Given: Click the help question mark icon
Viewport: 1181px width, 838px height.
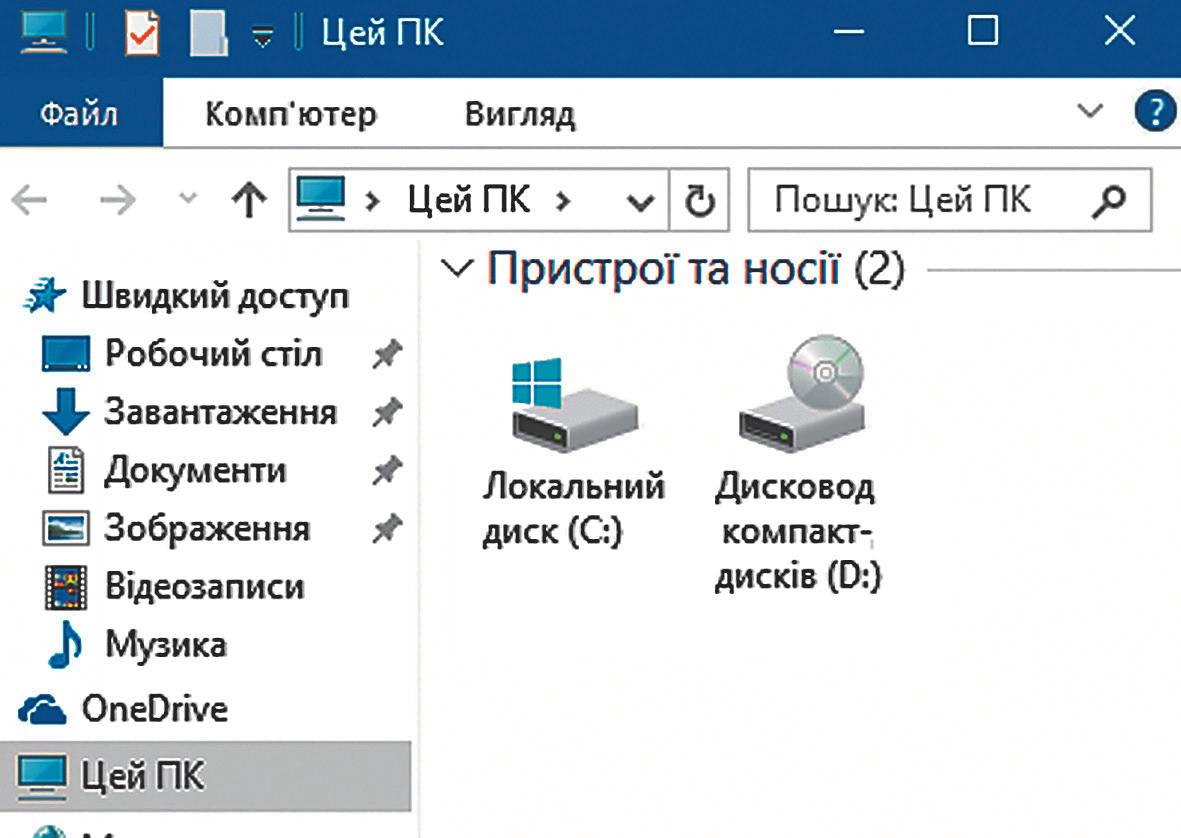Looking at the screenshot, I should pyautogui.click(x=1155, y=111).
